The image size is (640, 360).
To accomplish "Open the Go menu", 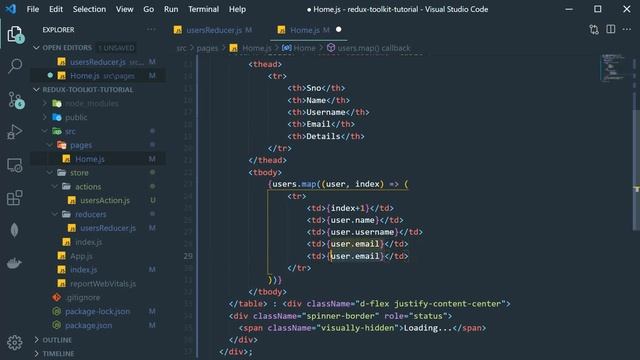I will coord(149,9).
